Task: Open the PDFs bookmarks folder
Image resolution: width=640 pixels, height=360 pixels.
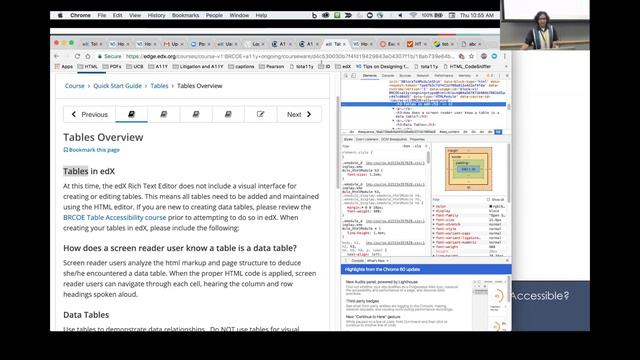Action: [x=112, y=67]
